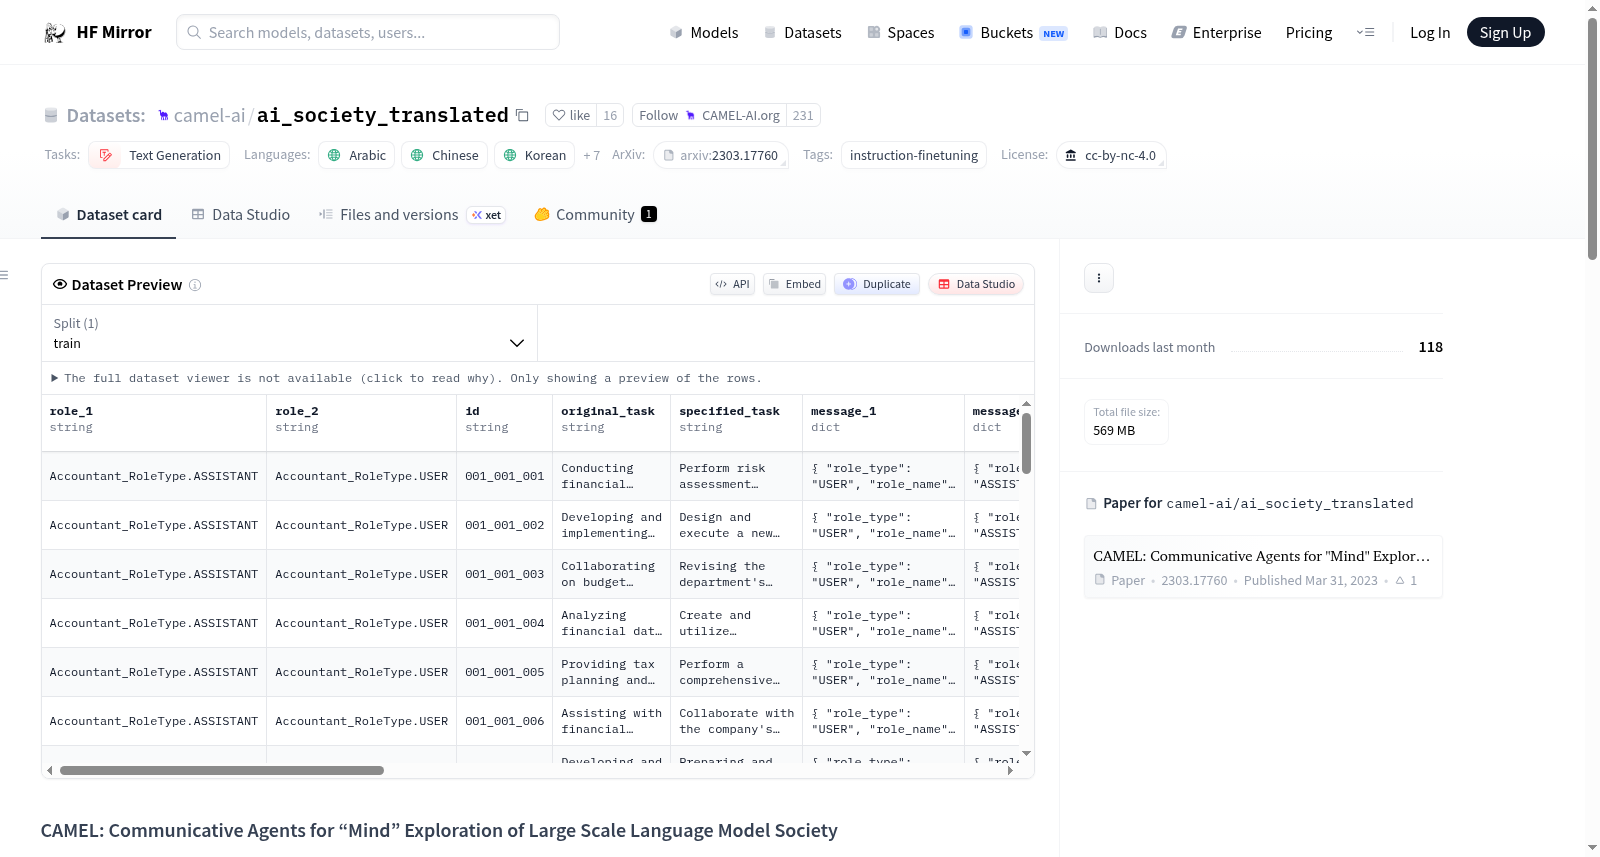This screenshot has height=857, width=1600.
Task: Click the Duplicate button
Action: click(877, 284)
